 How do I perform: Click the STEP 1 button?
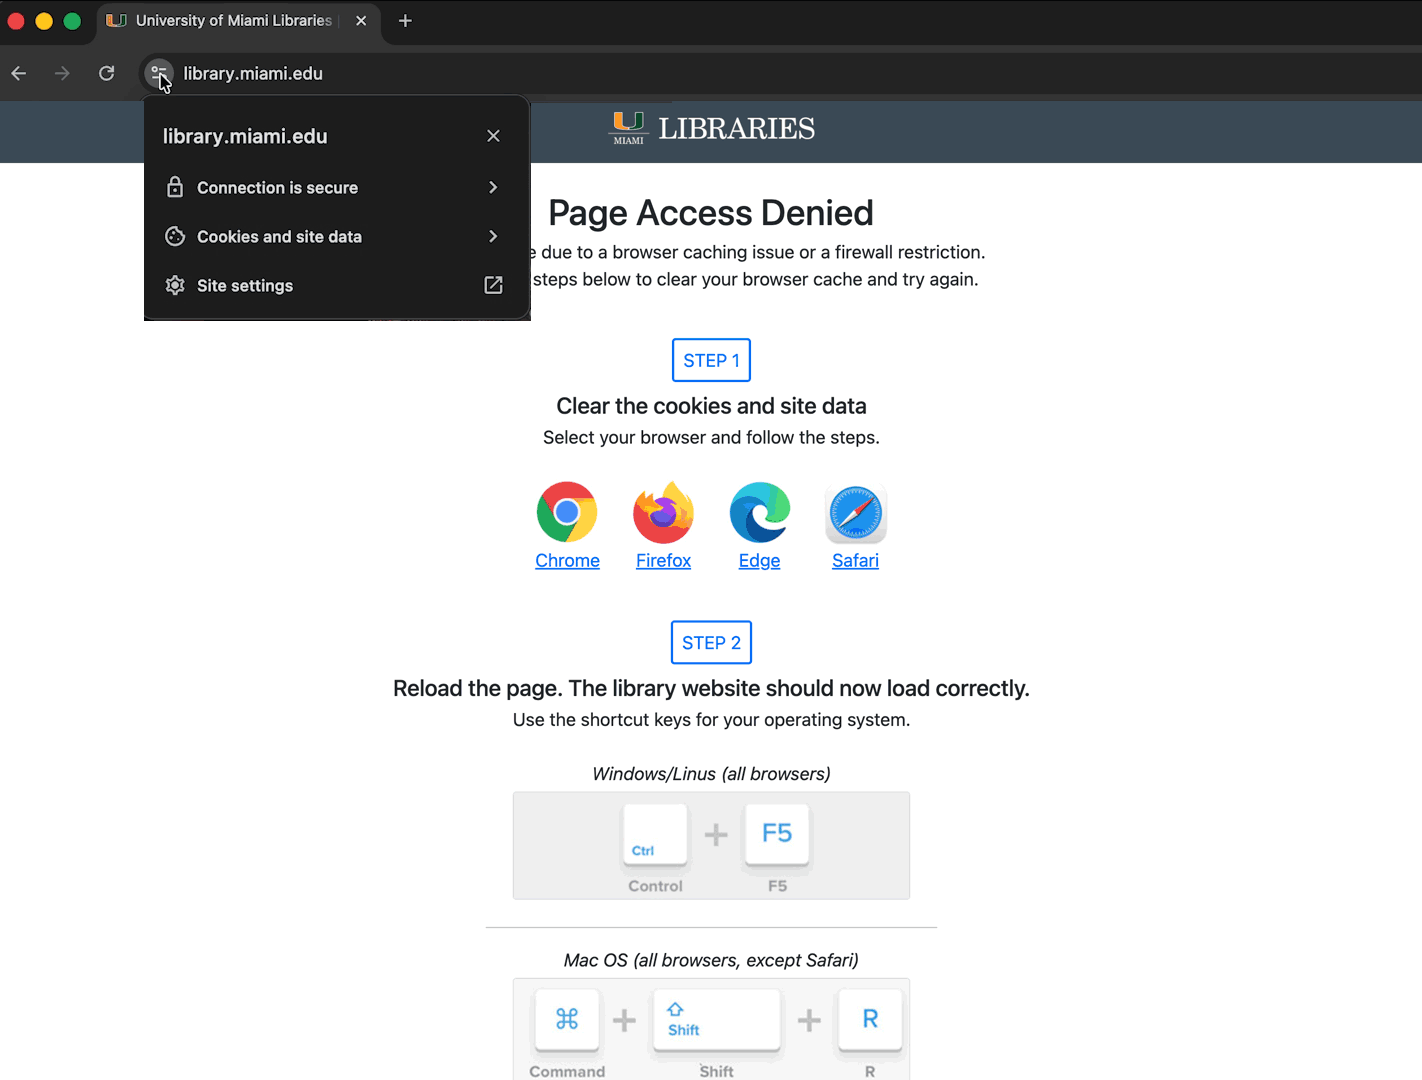pos(711,360)
